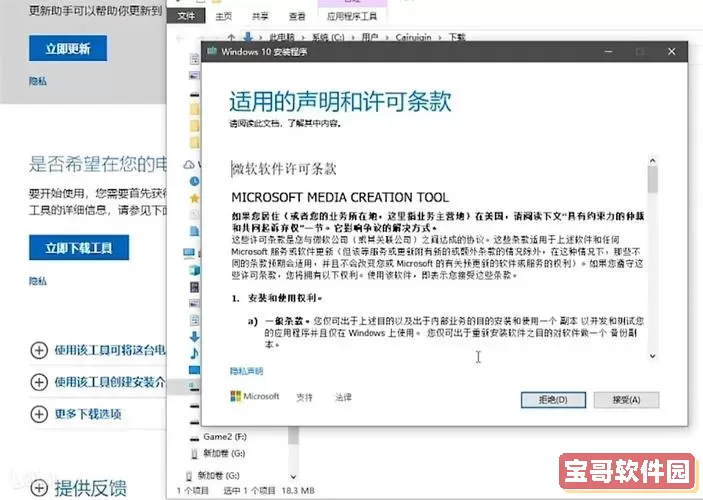This screenshot has height=500, width=703.
Task: Select Cairuiqin in the address breadcrumb
Action: 413,37
